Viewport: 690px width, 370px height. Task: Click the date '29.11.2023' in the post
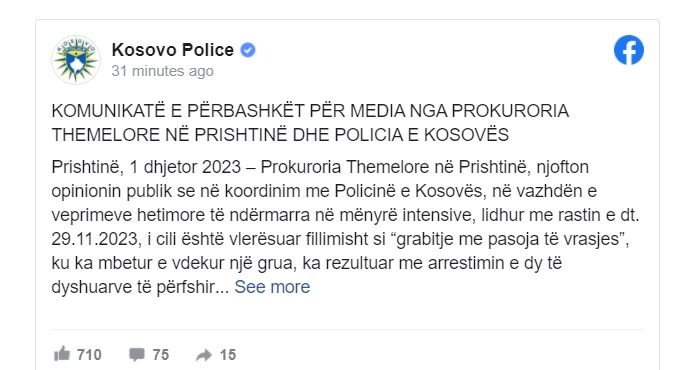(x=95, y=239)
